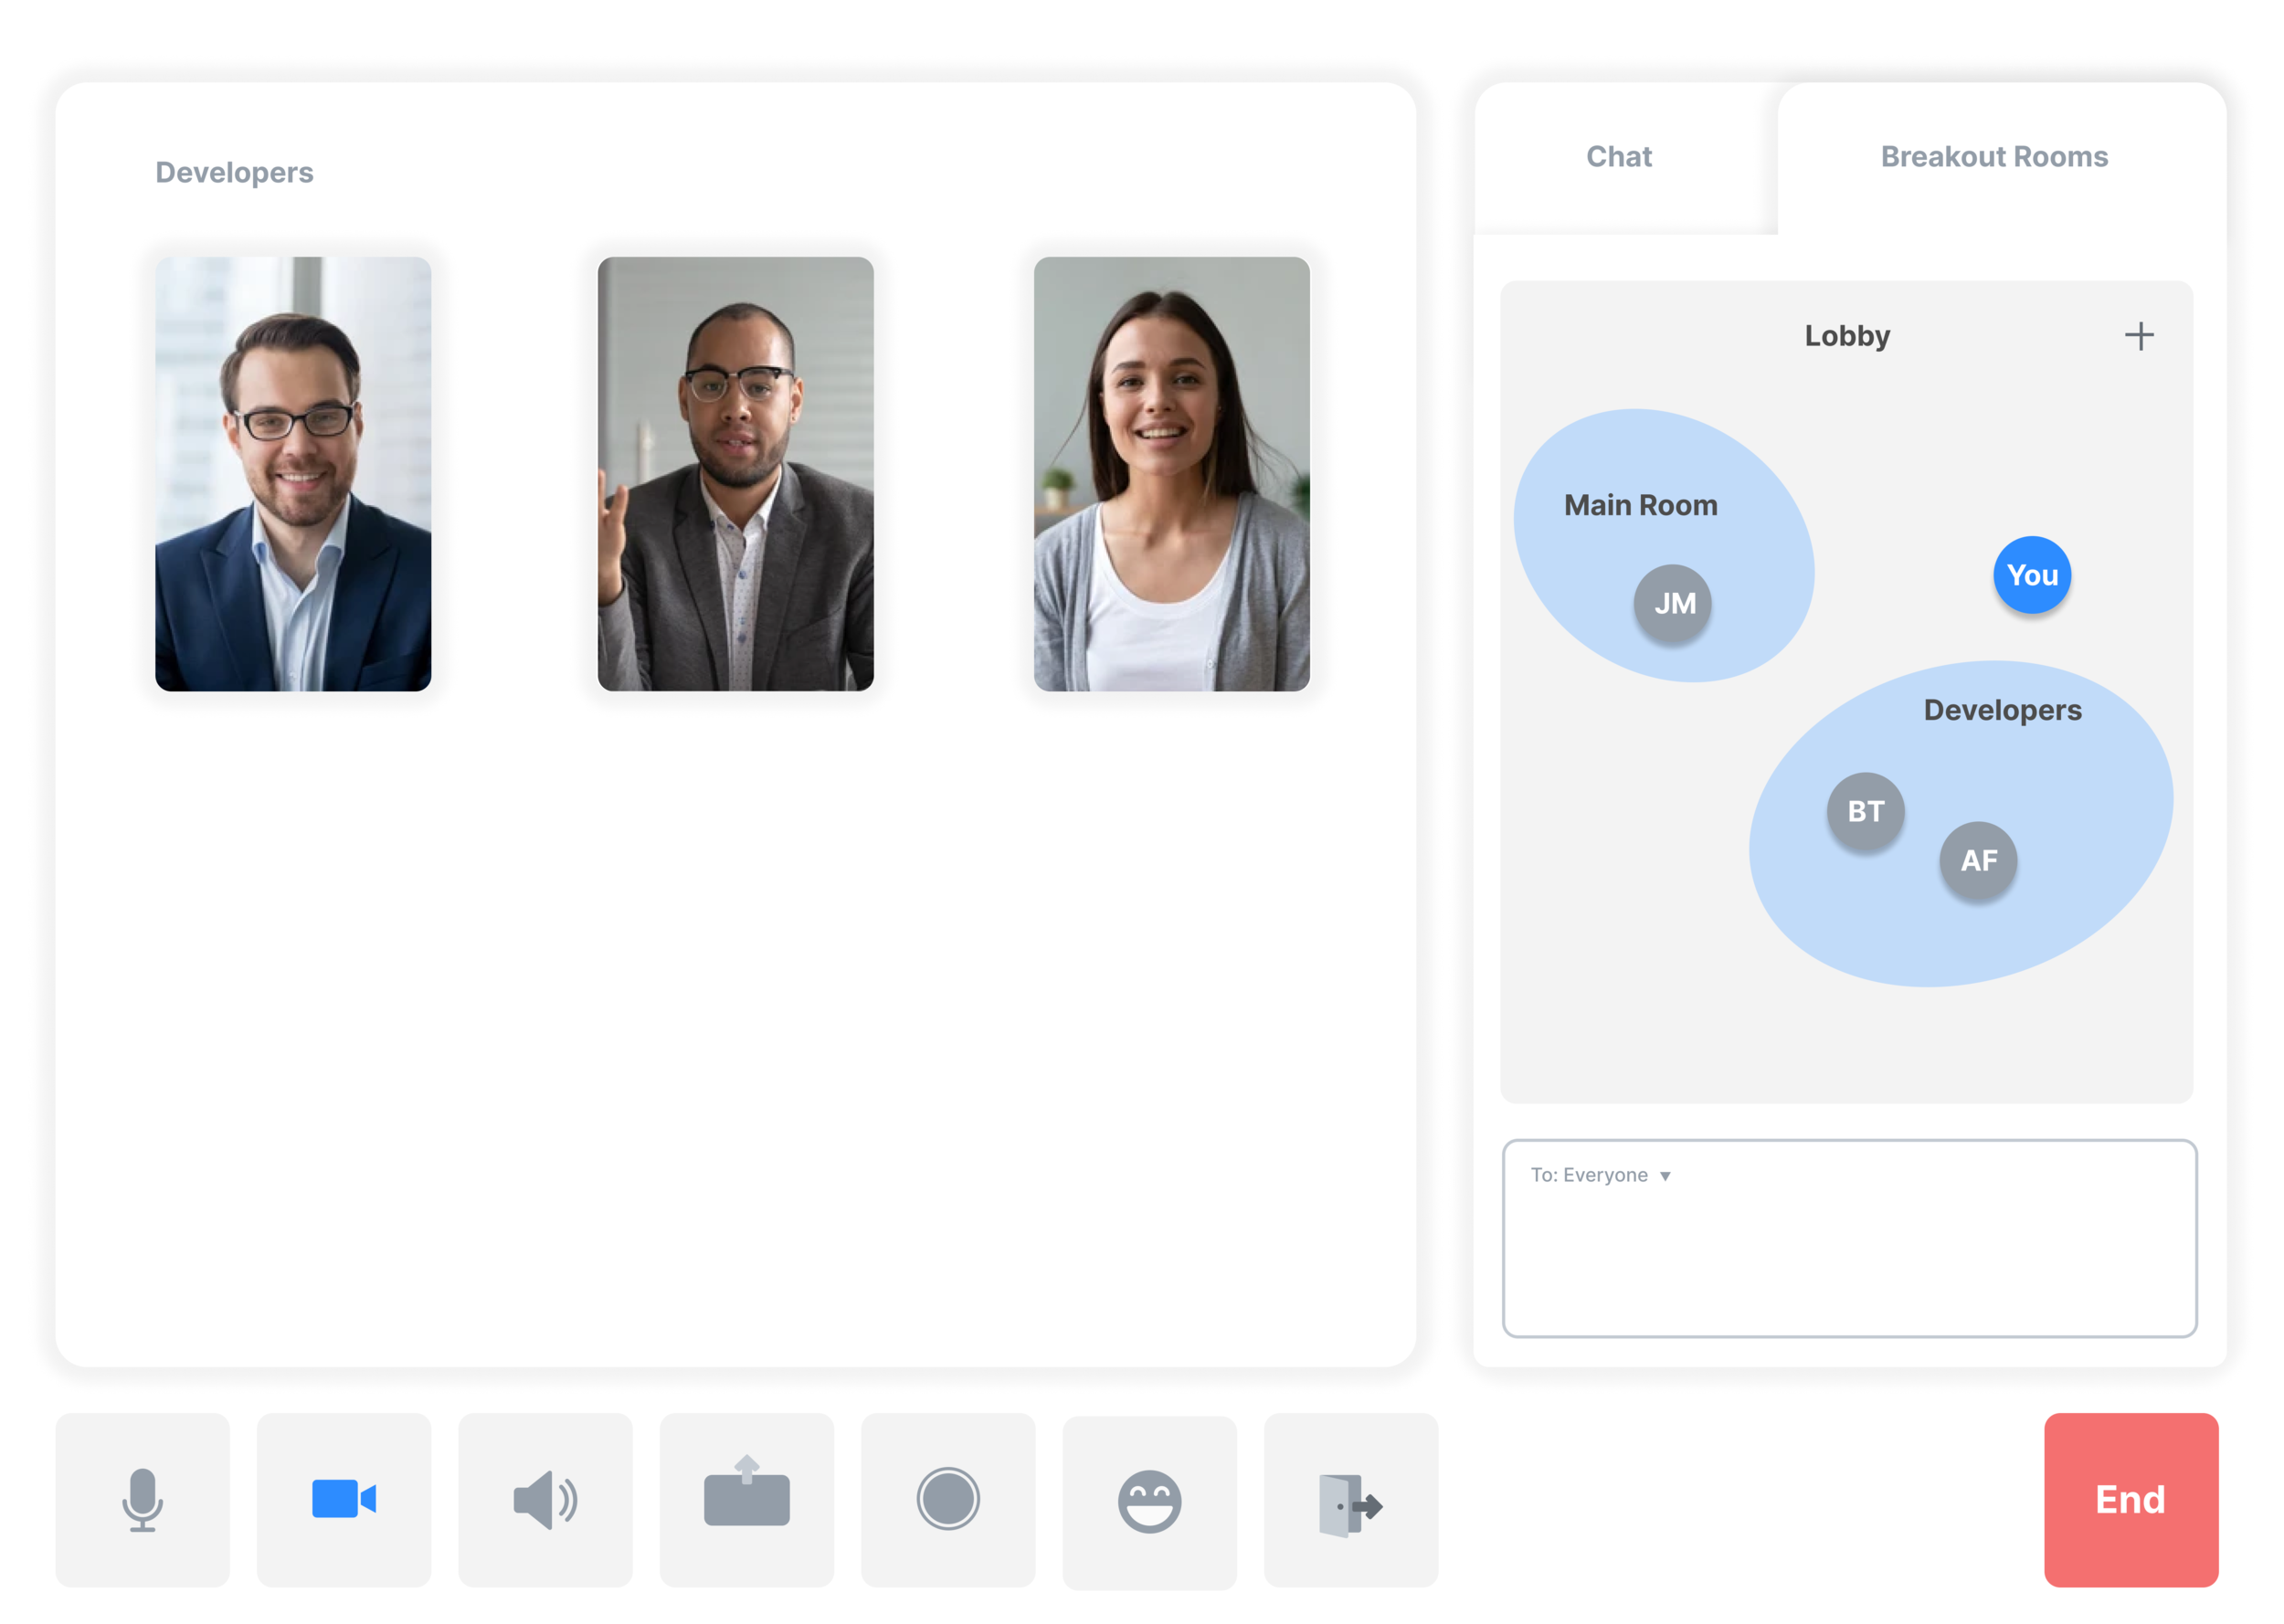Select the BT participant bubble
This screenshot has width=2284, height=1624.
[x=1865, y=811]
